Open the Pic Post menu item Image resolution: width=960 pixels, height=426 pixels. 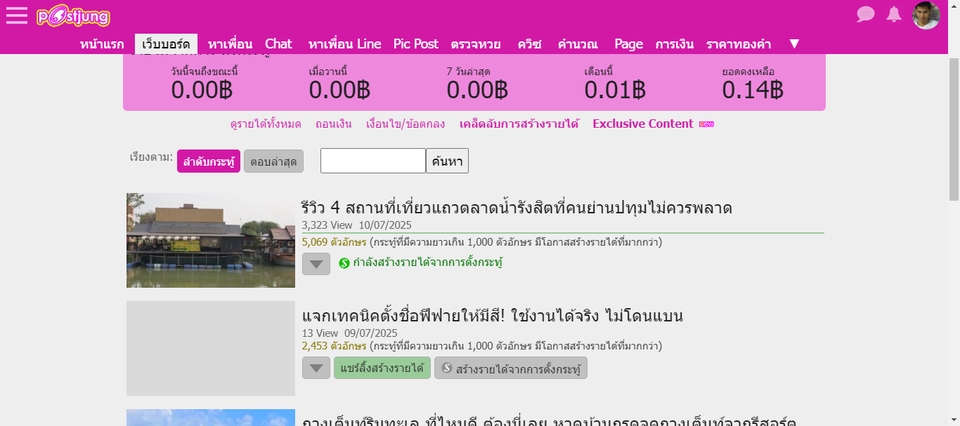pos(416,44)
